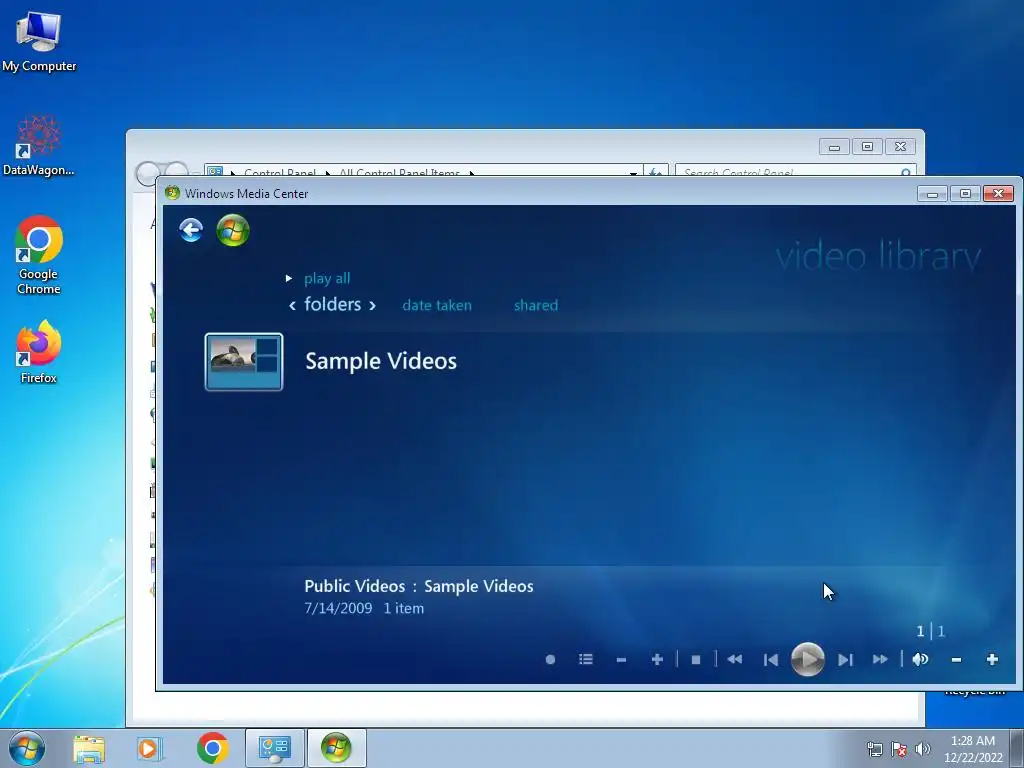
Task: Click the rewind button
Action: coord(735,660)
